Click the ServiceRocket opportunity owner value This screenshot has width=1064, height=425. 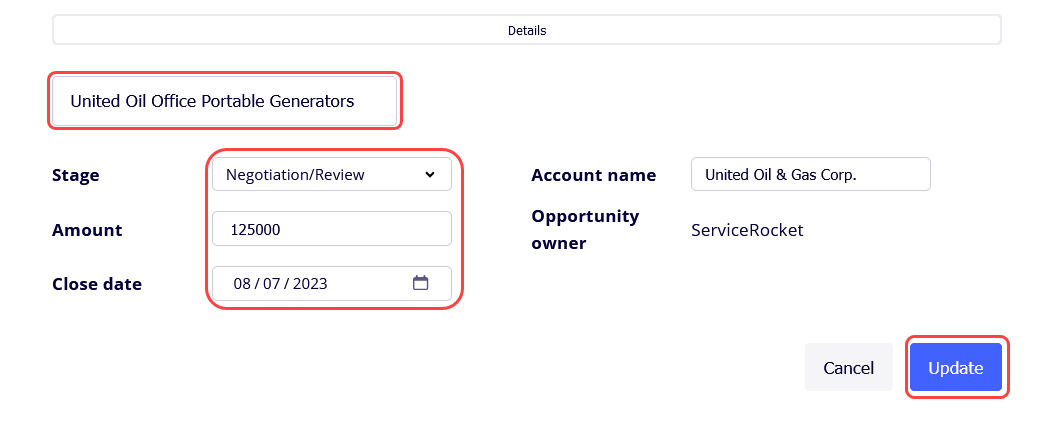(747, 230)
